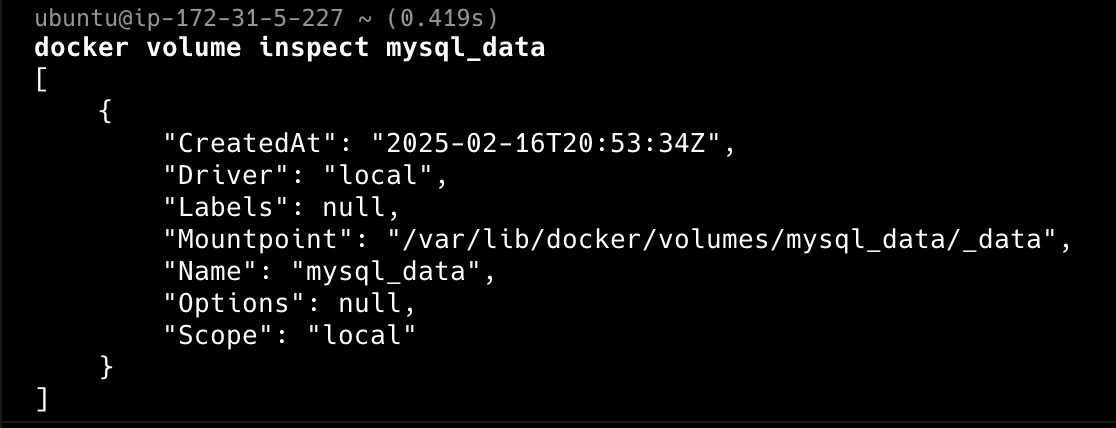Click the word inspect in the command
This screenshot has width=1116, height=428.
pyautogui.click(x=314, y=48)
